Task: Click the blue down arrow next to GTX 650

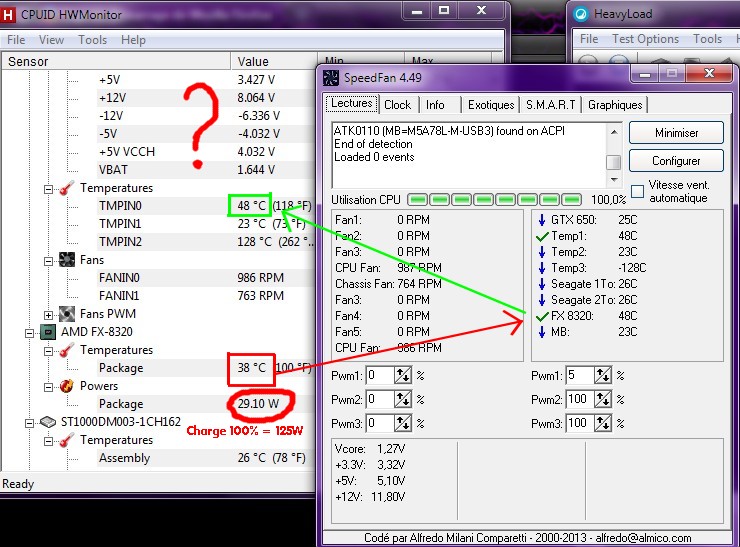Action: tap(542, 220)
